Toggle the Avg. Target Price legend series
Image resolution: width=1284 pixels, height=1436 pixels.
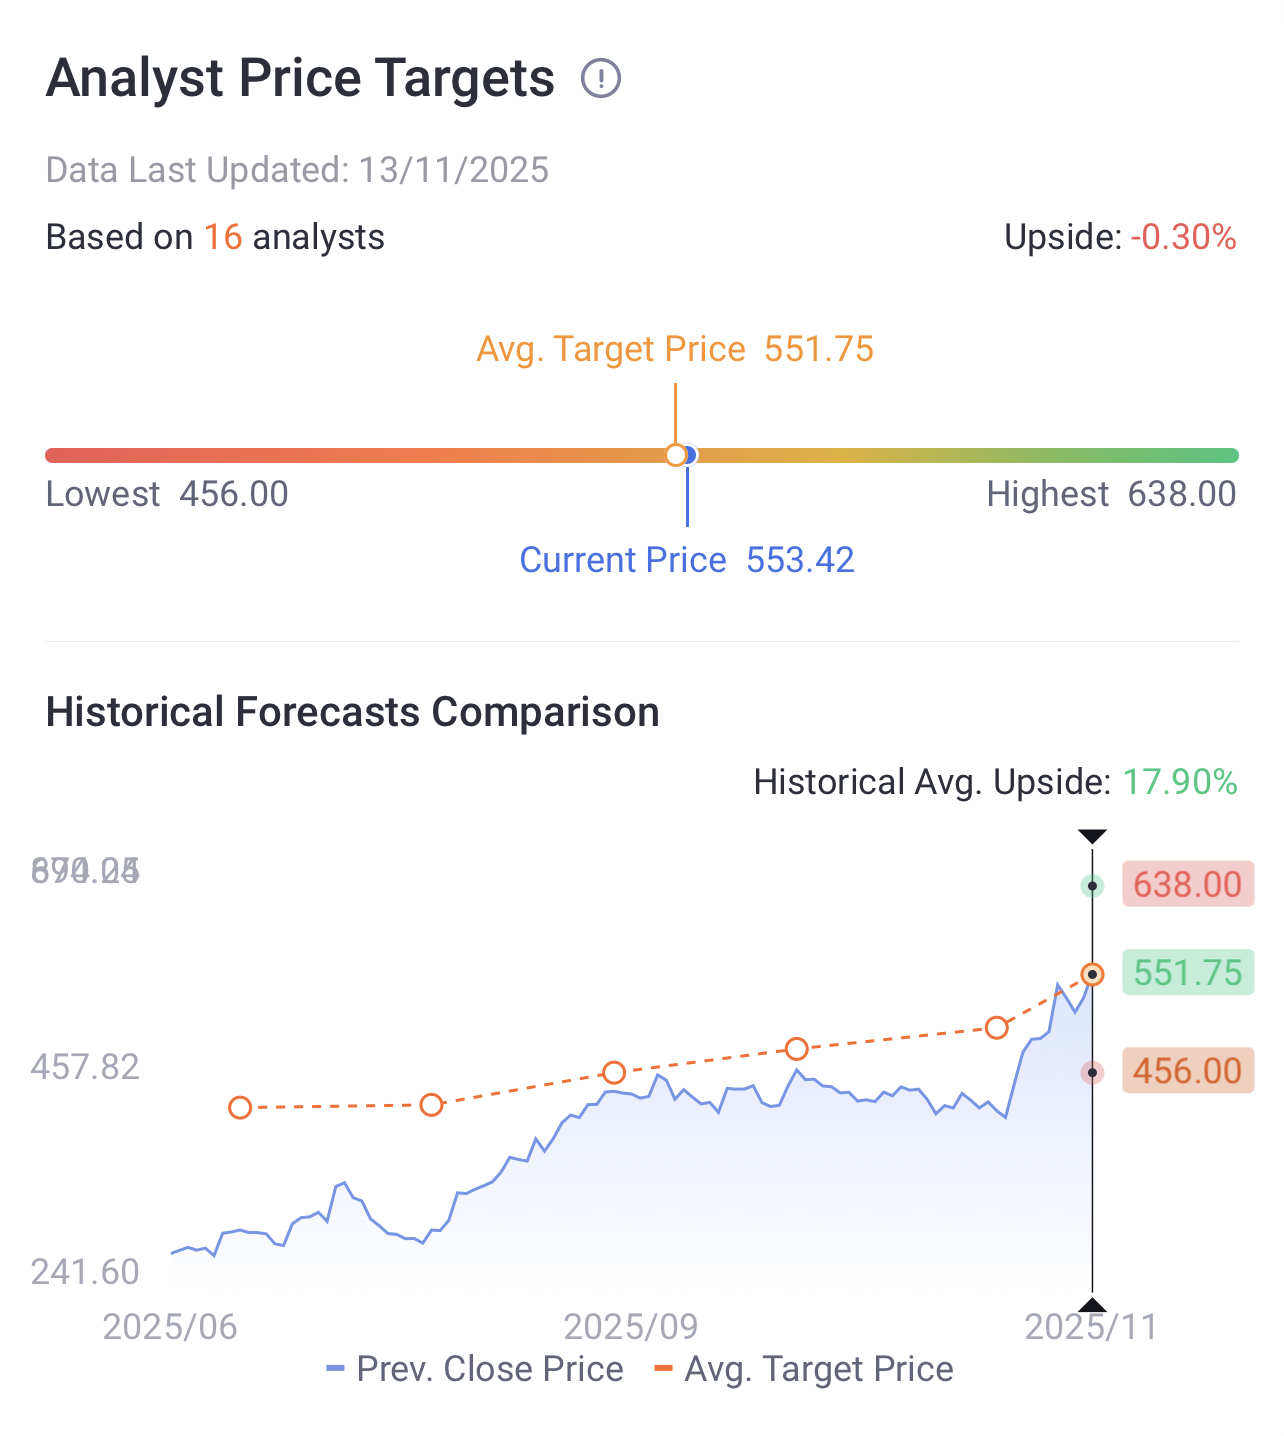[x=804, y=1369]
